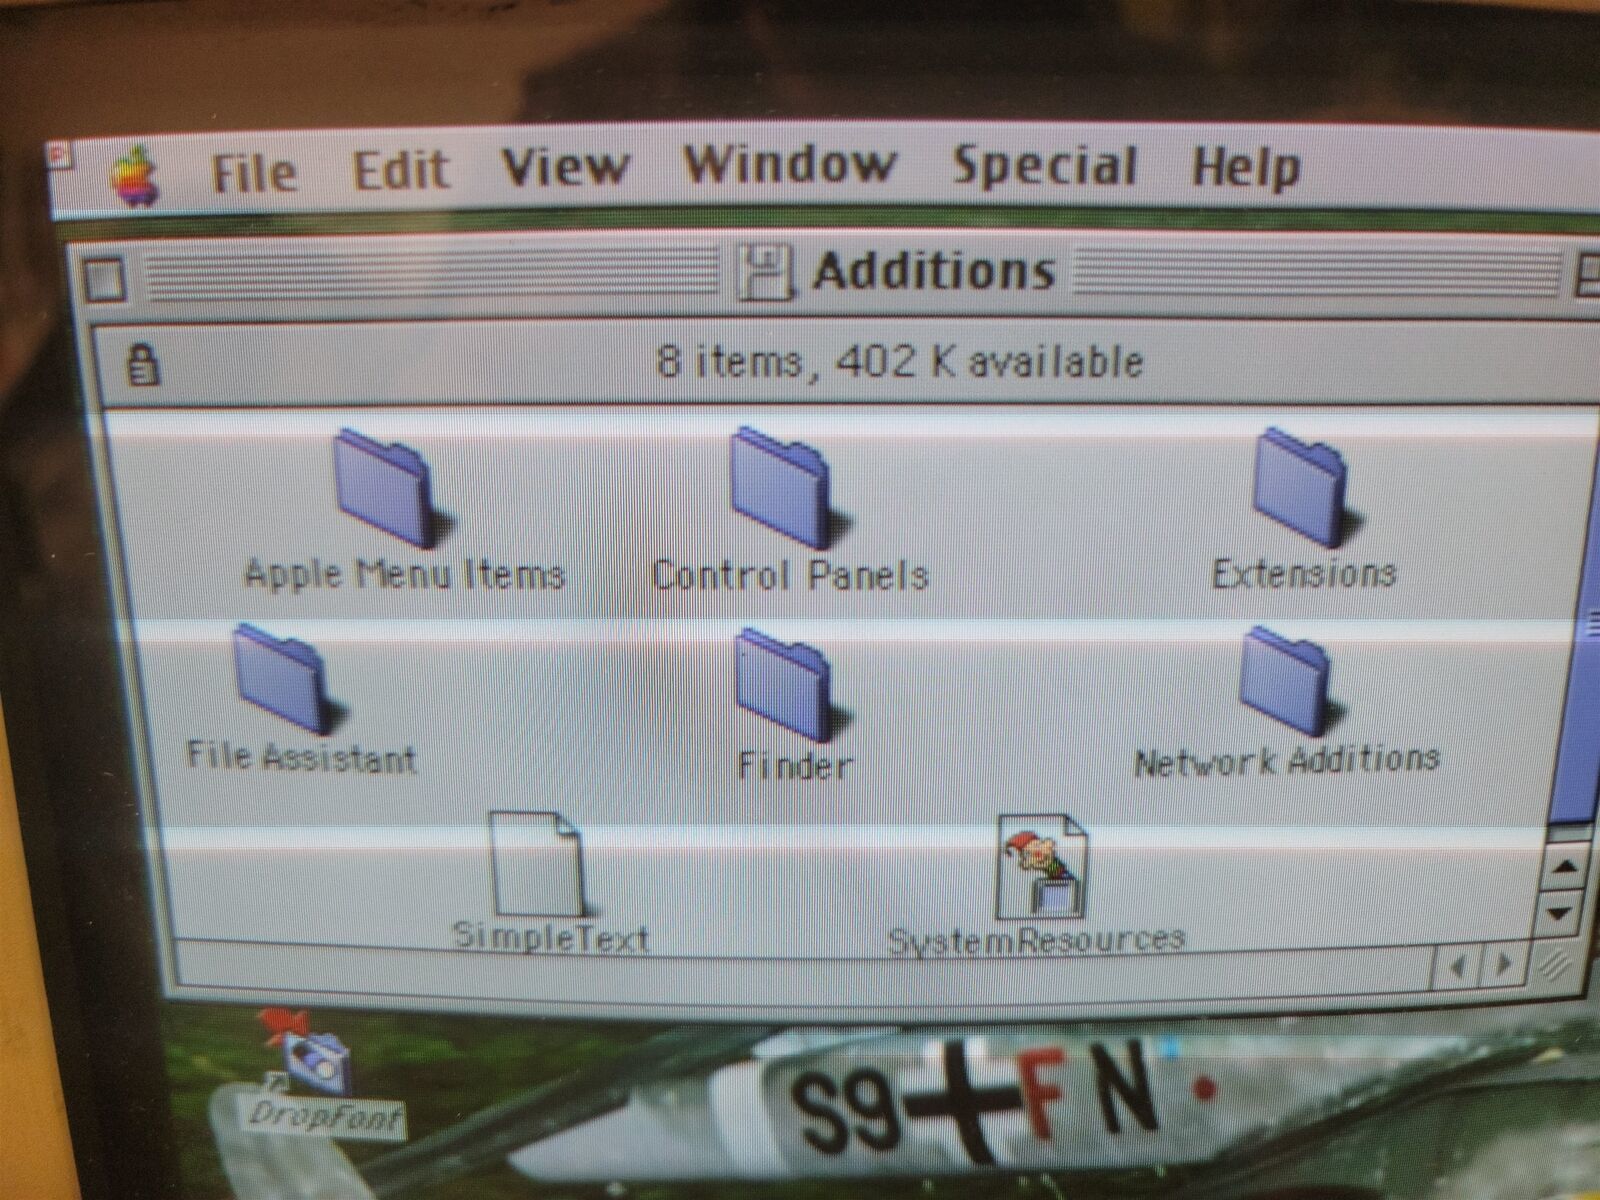Viewport: 1600px width, 1200px height.
Task: Open the Special menu
Action: pos(1044,165)
